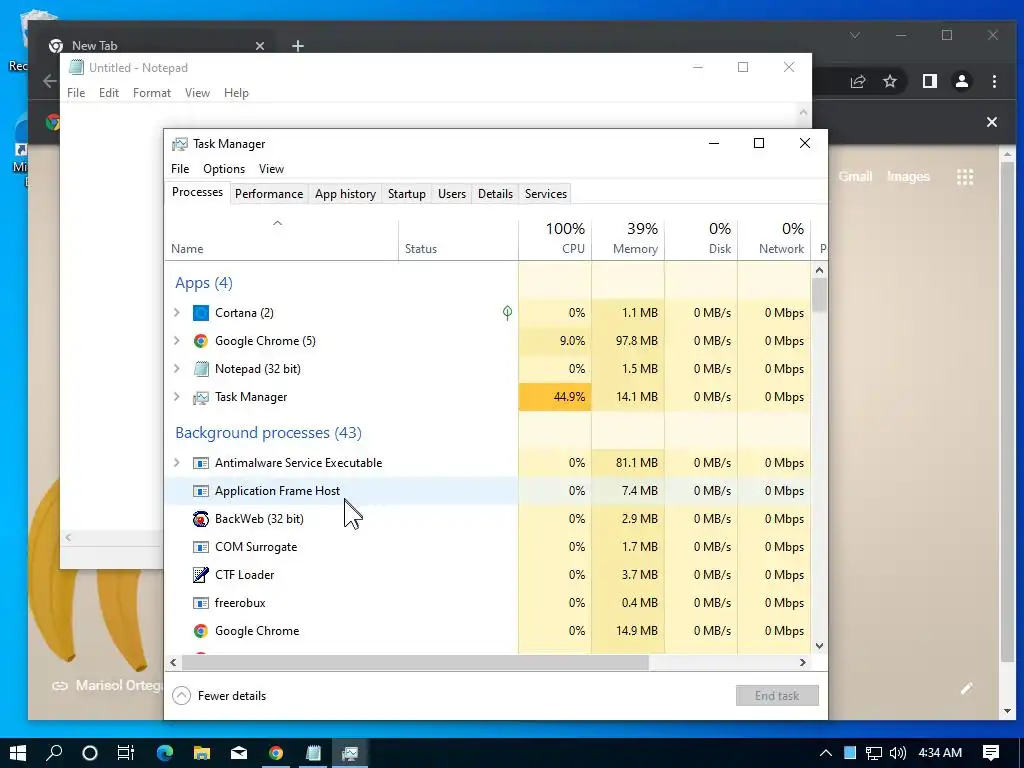Click the 4:34 AM taskbar clock
The image size is (1024, 768).
coord(940,753)
